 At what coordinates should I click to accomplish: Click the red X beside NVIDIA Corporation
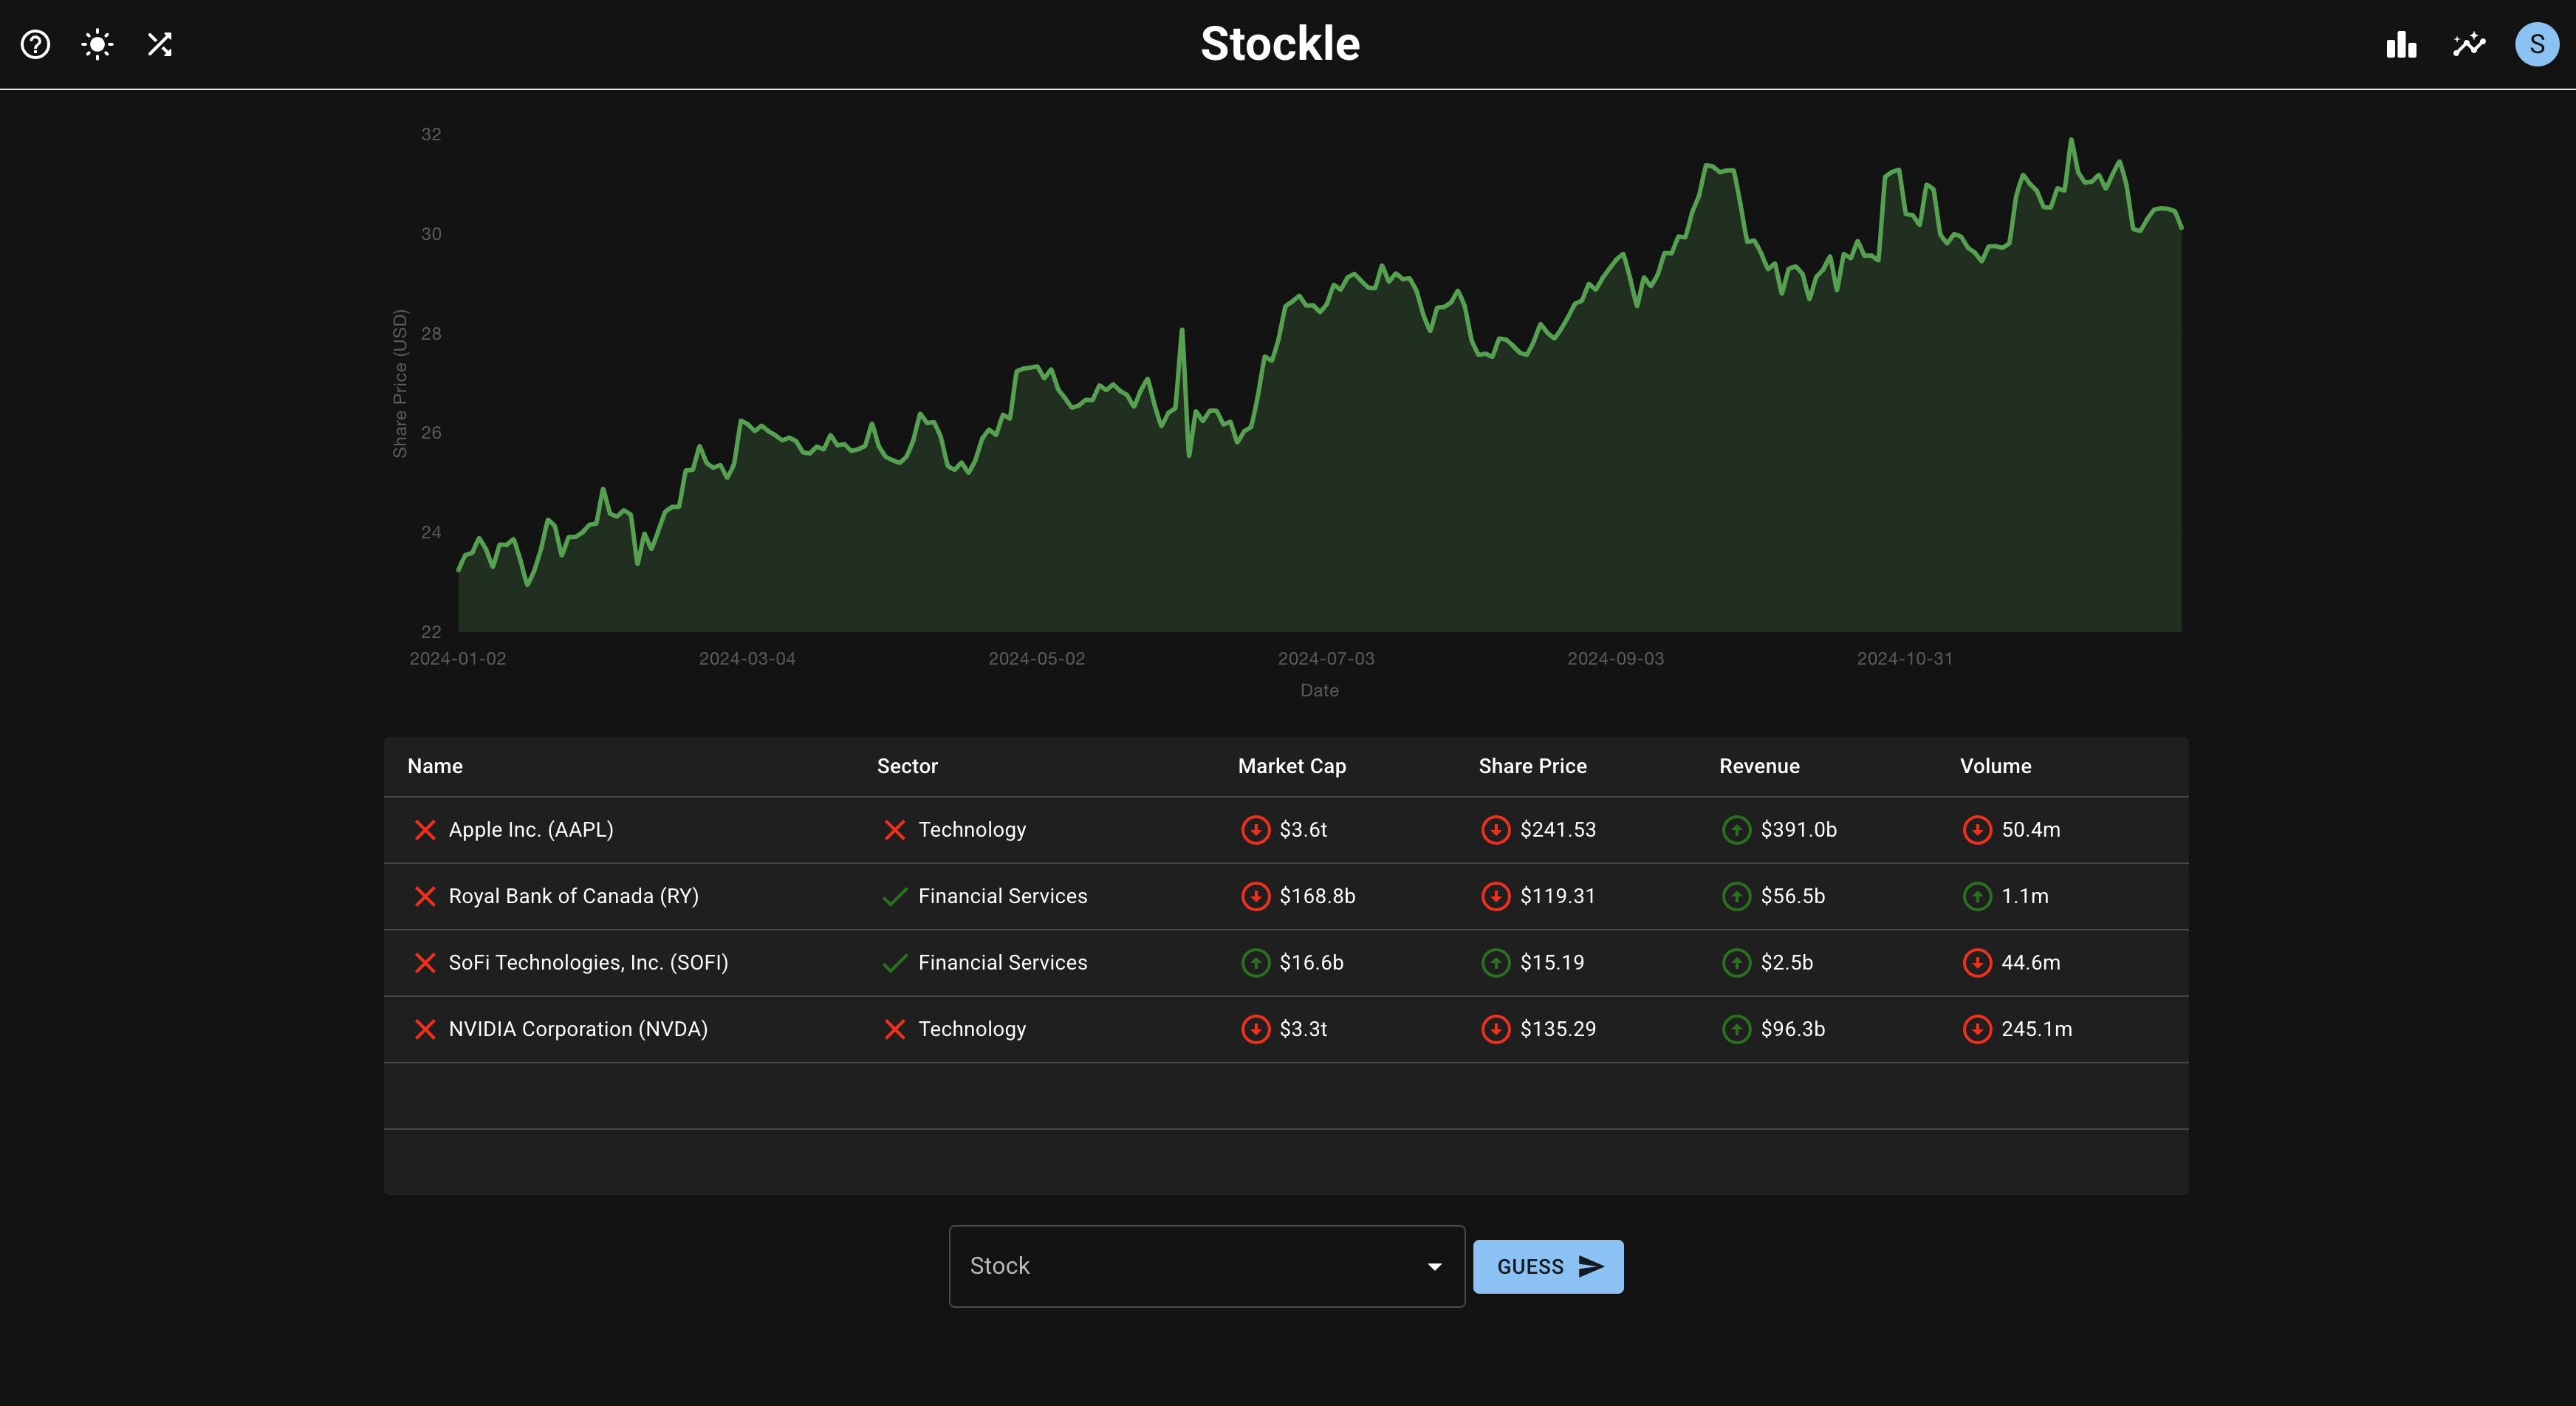coord(425,1029)
